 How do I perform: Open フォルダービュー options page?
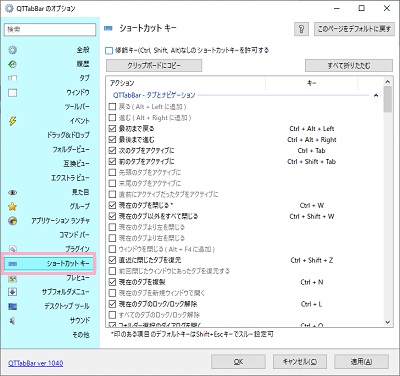point(71,149)
